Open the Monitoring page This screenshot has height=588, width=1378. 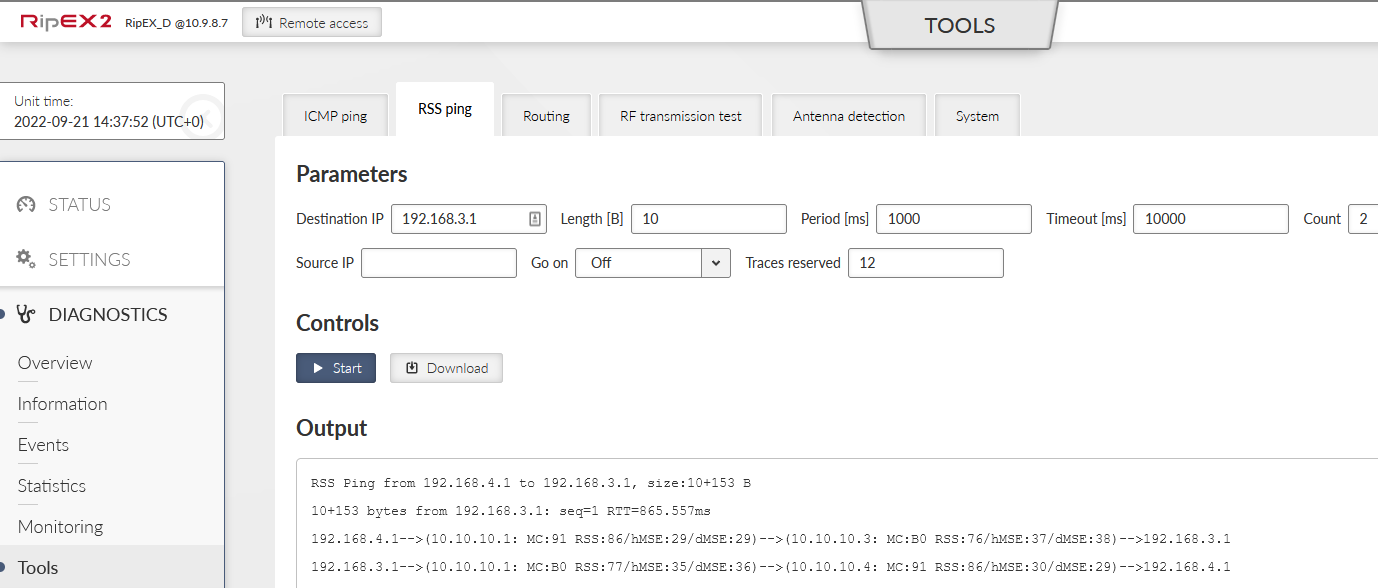pyautogui.click(x=60, y=527)
